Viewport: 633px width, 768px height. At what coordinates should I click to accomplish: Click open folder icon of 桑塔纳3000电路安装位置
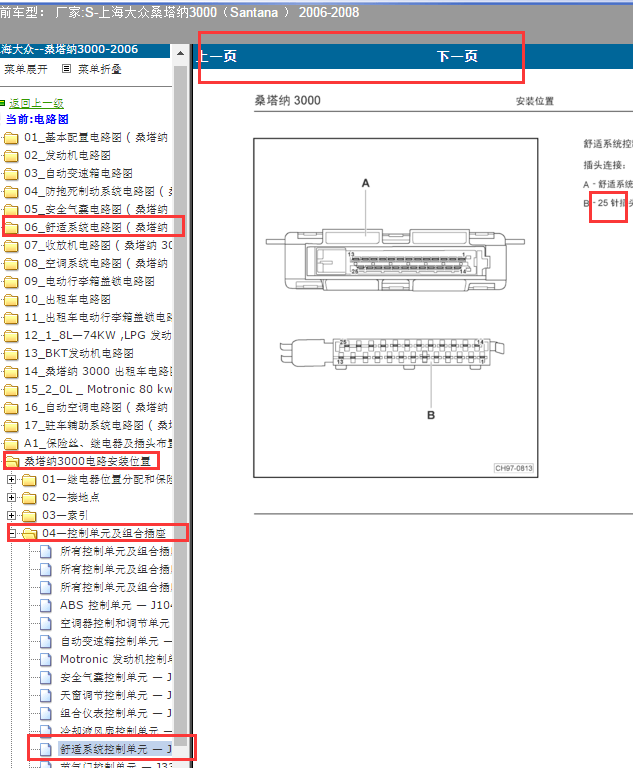[x=12, y=461]
